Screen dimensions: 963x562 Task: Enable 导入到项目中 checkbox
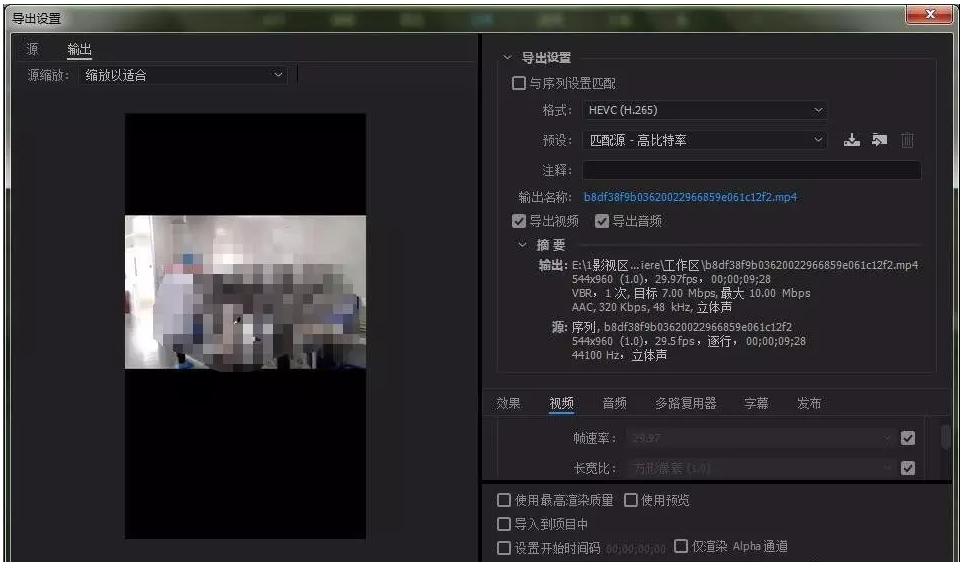coord(504,524)
